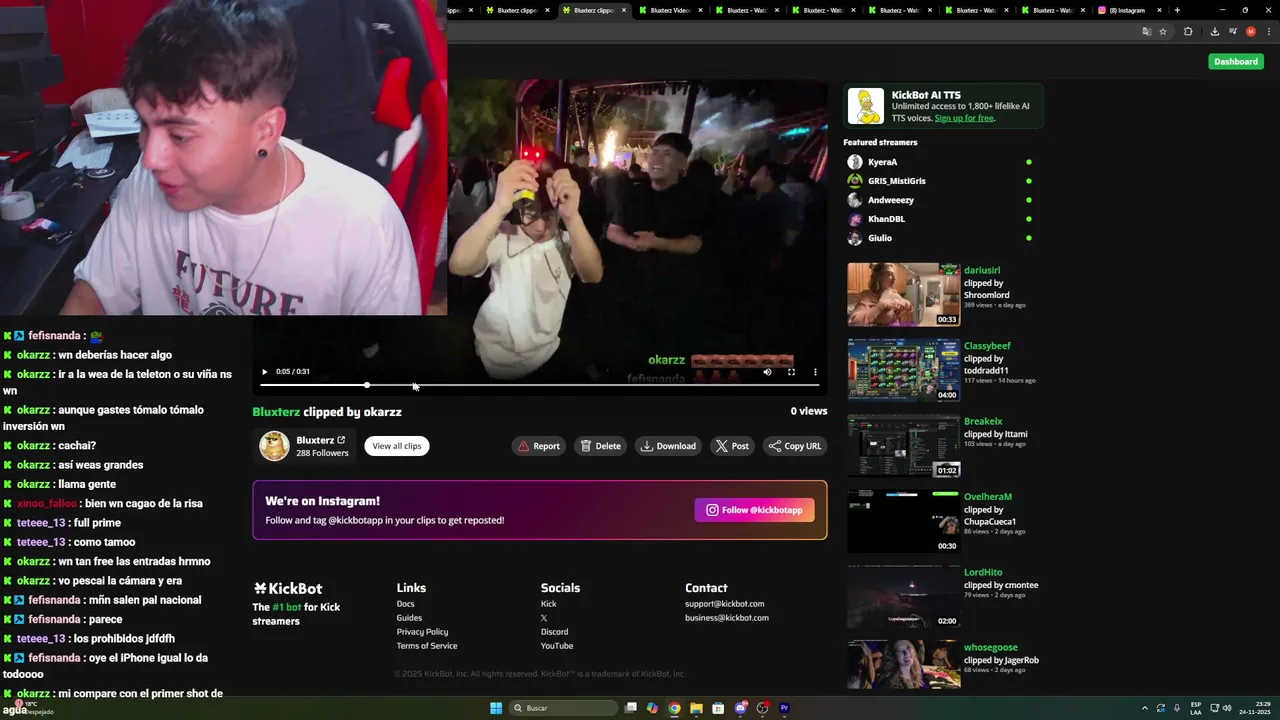
Task: Follow @kickbotapp on Instagram
Action: (x=755, y=510)
